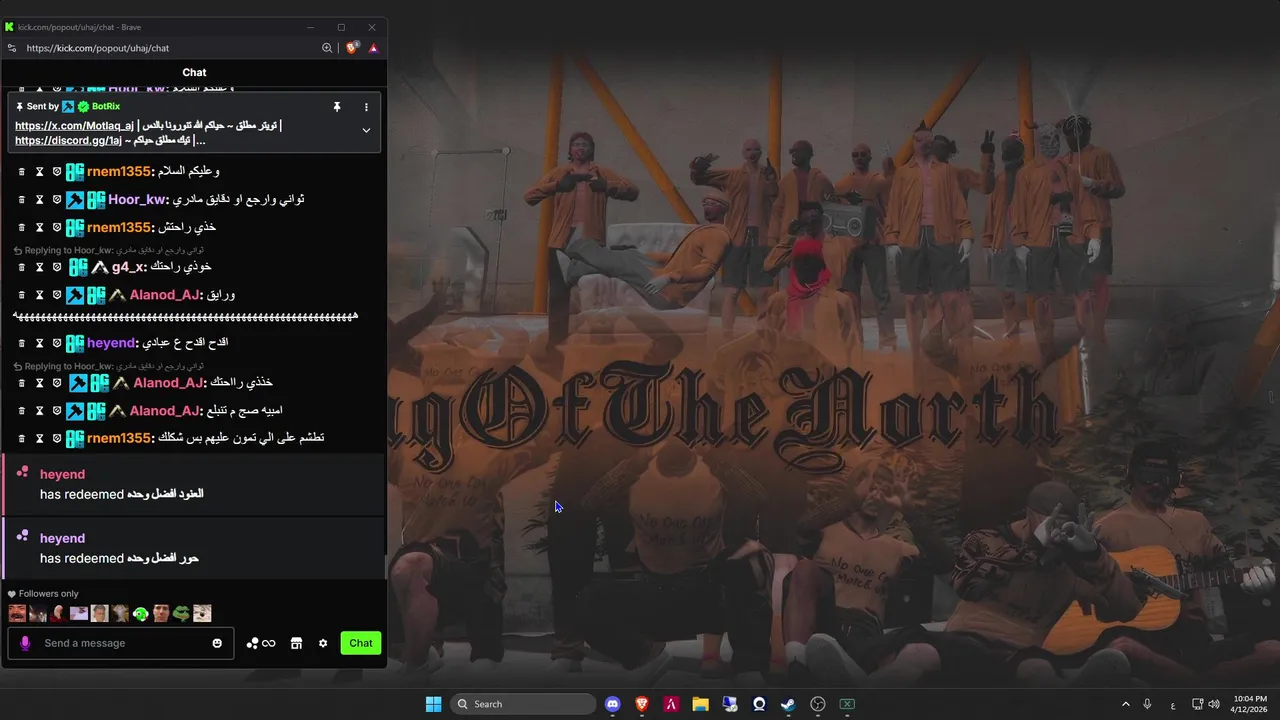Shield icon beside Hoor_kw's message

click(x=57, y=200)
